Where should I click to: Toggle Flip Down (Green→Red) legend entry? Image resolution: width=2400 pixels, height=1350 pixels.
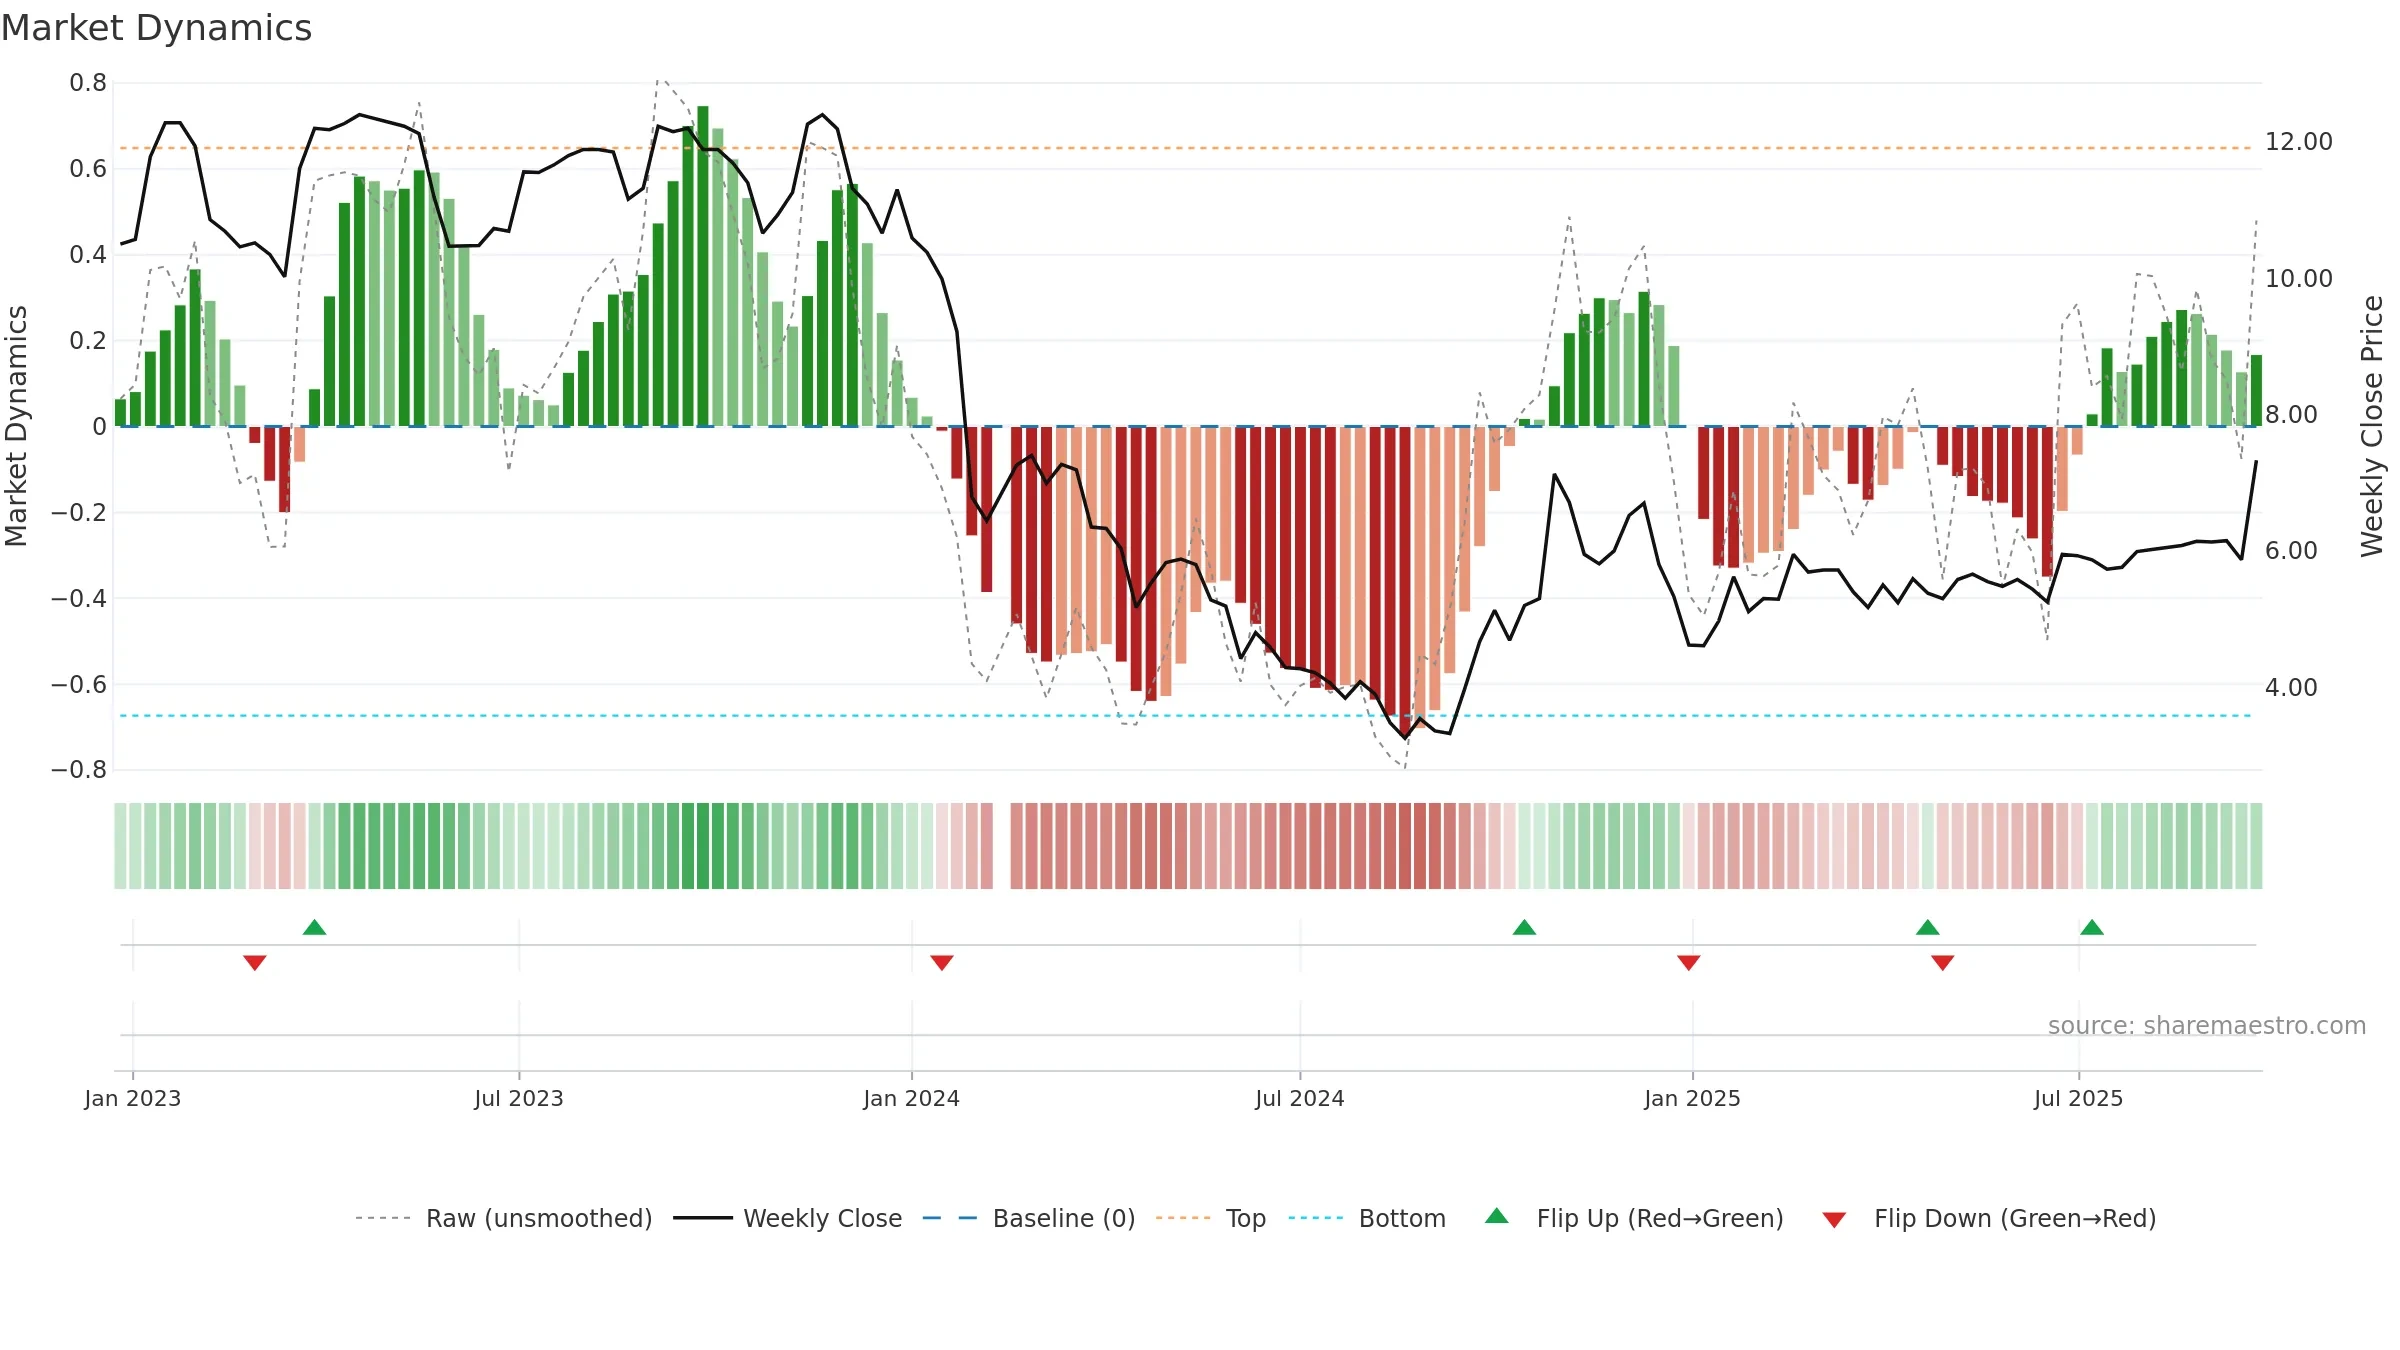[x=1989, y=1218]
